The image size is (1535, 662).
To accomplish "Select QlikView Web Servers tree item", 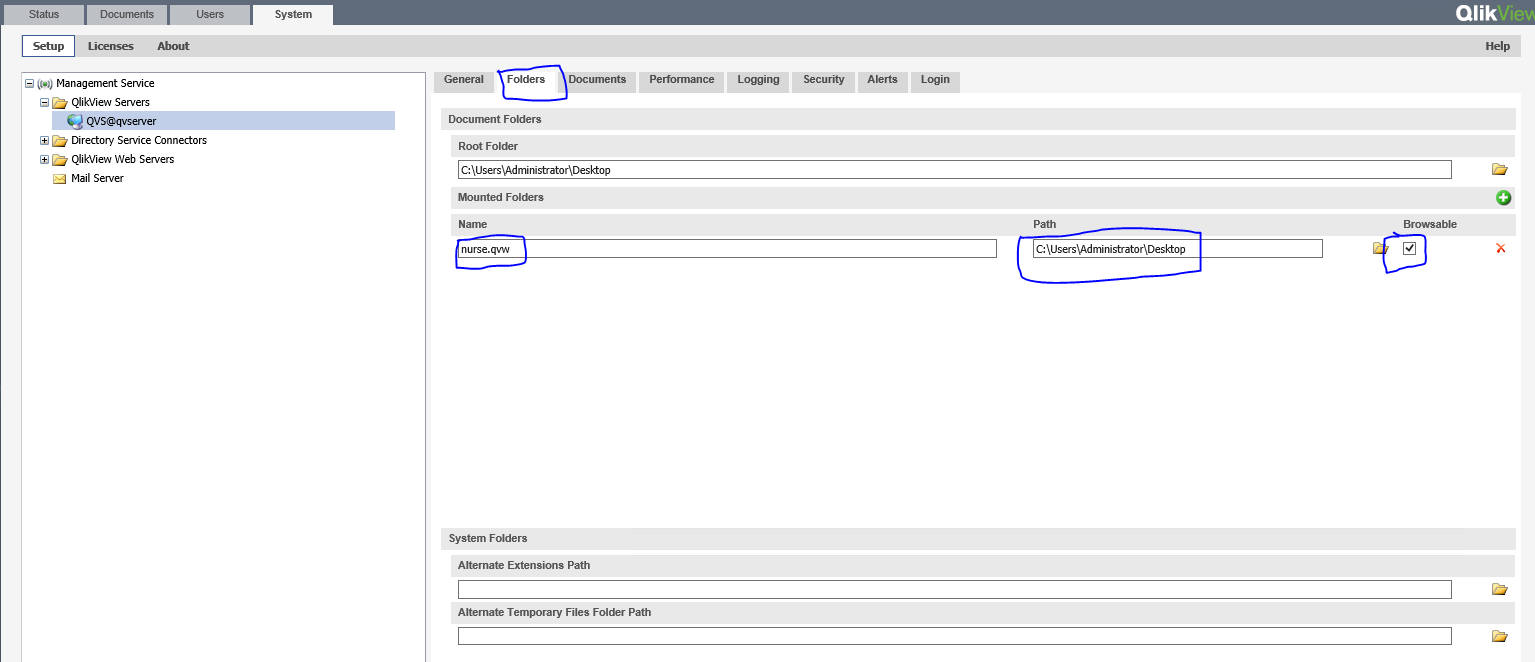I will point(122,159).
